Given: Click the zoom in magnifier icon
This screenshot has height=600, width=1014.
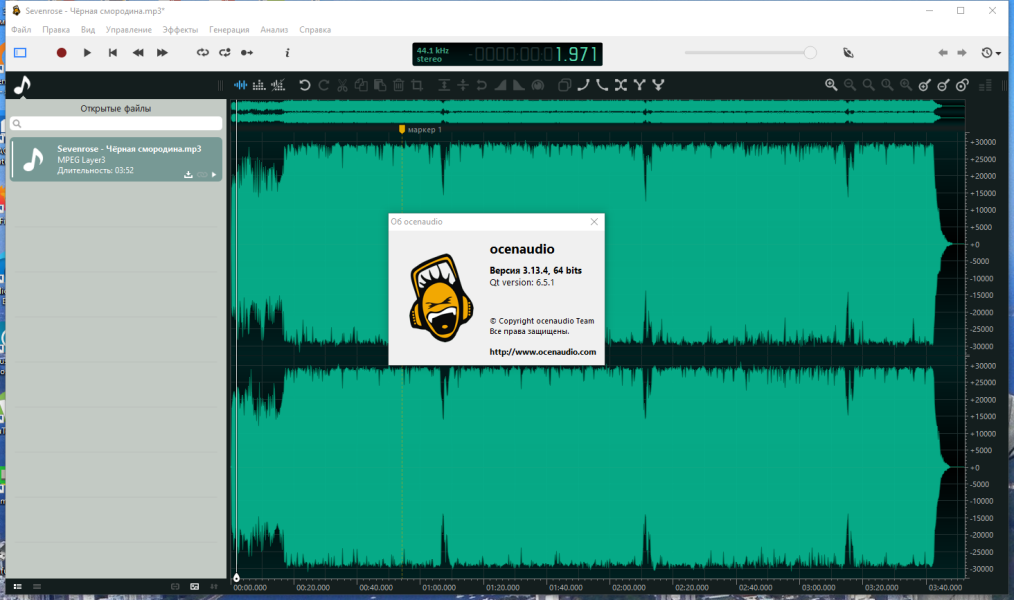Looking at the screenshot, I should click(831, 85).
